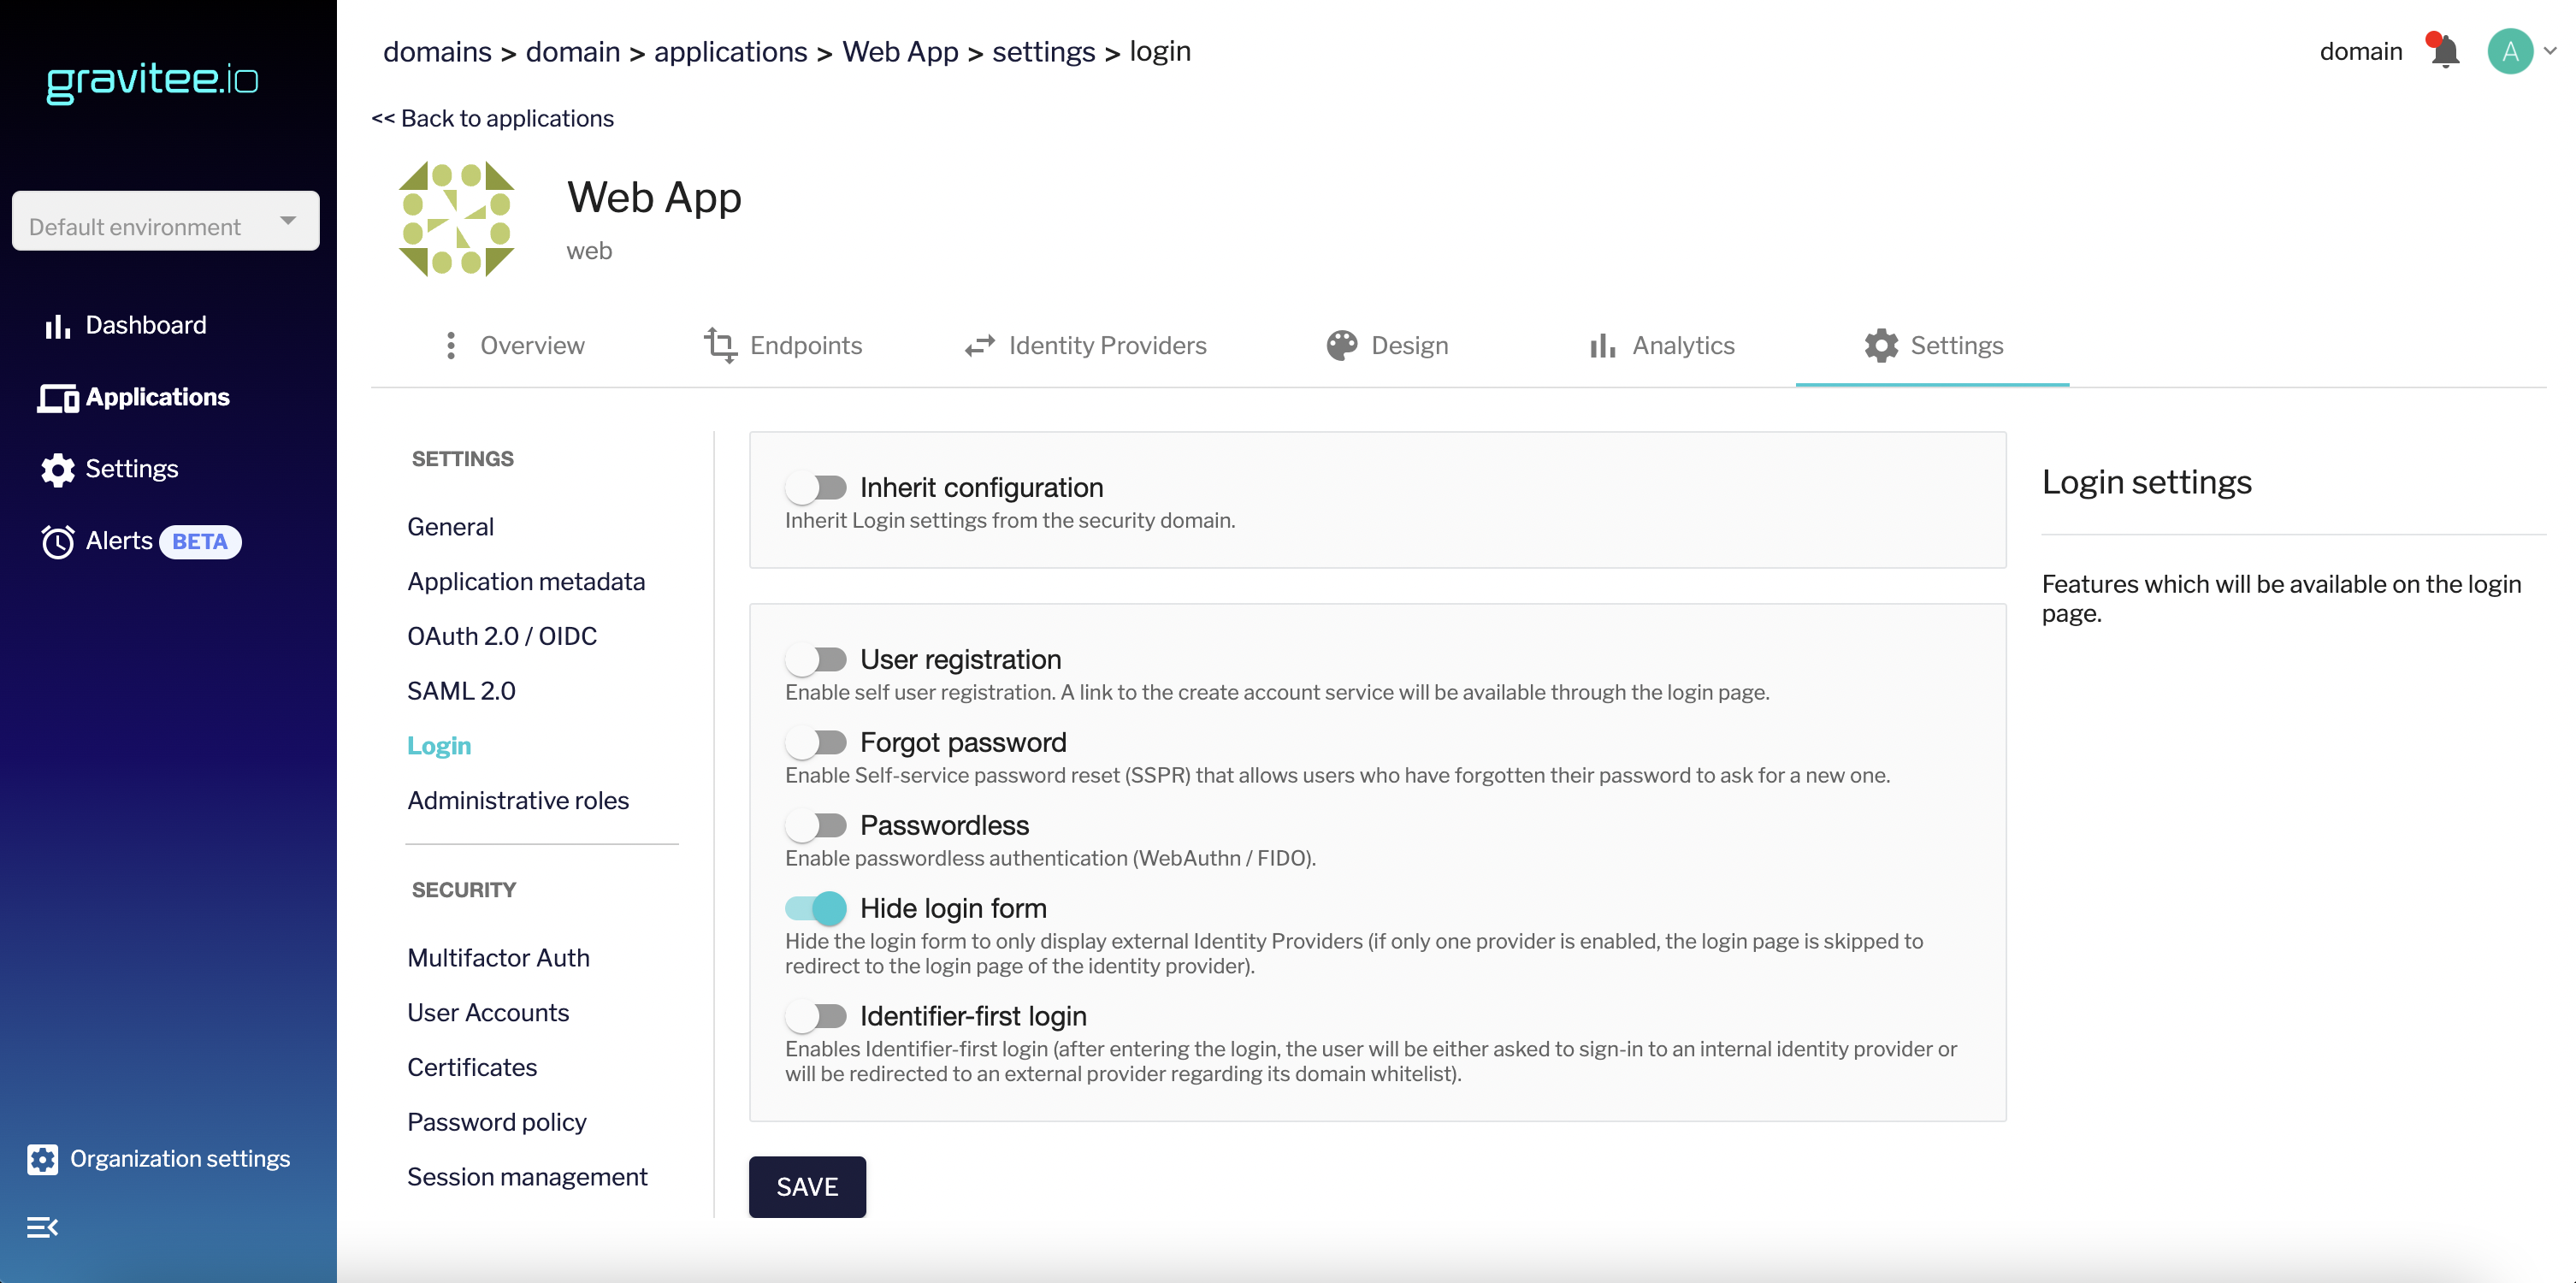
Task: Turn on Inherit configuration switch
Action: 816,487
